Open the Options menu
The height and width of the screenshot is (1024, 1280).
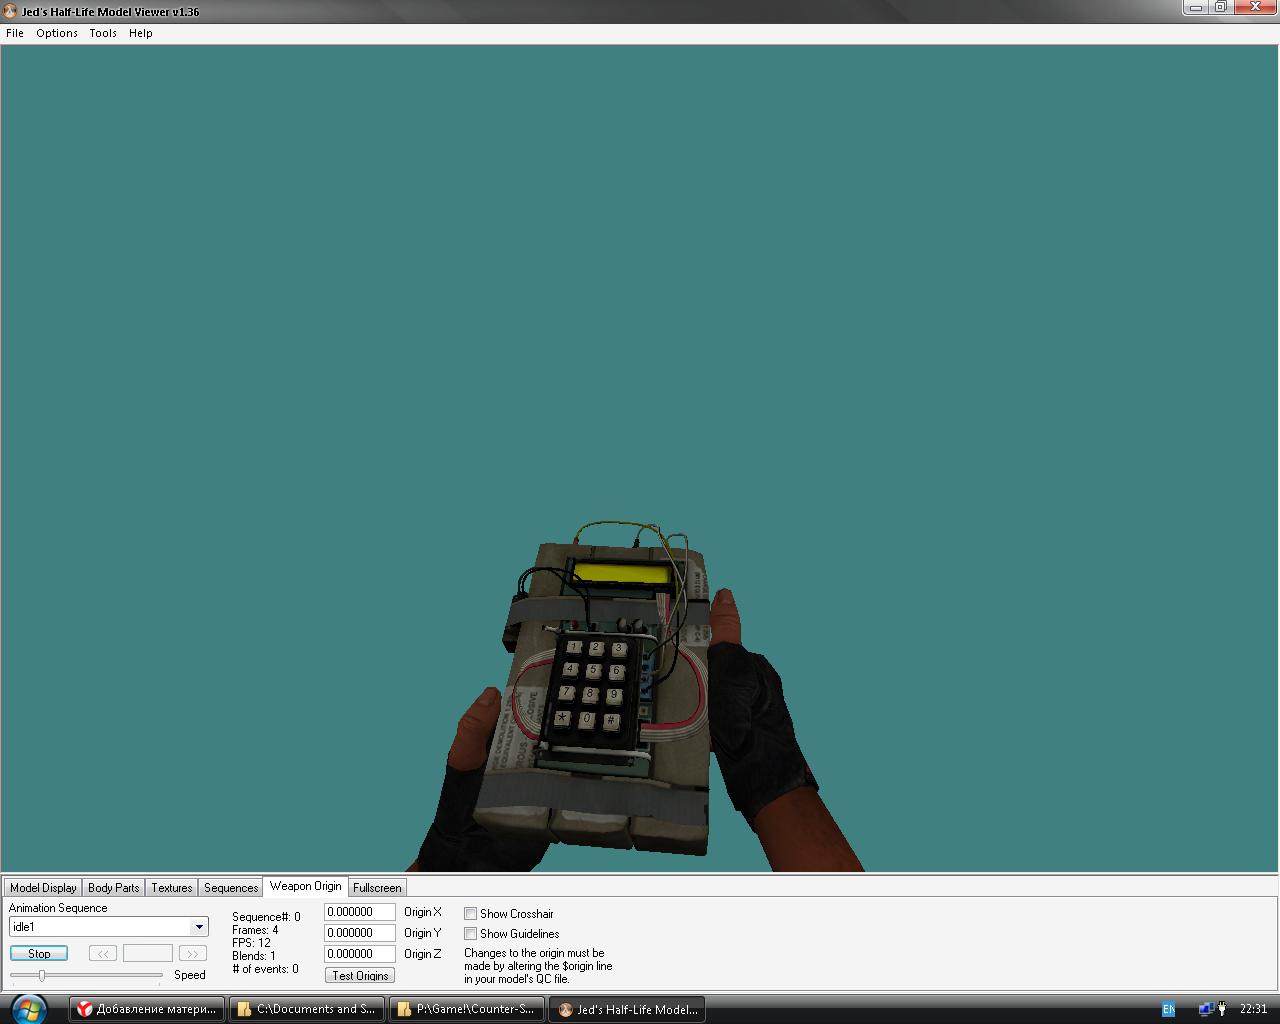click(57, 33)
